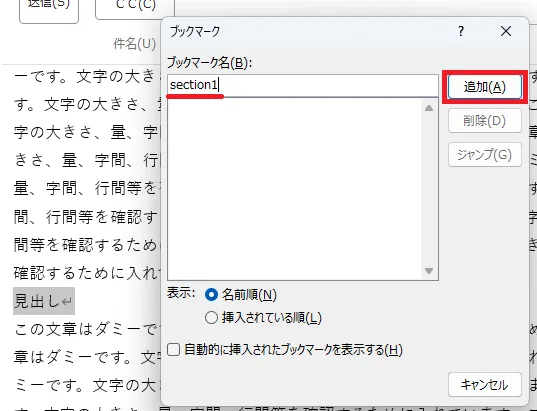Viewport: 537px width, 411px height.
Task: Click the CC(C) button
Action: point(135,6)
